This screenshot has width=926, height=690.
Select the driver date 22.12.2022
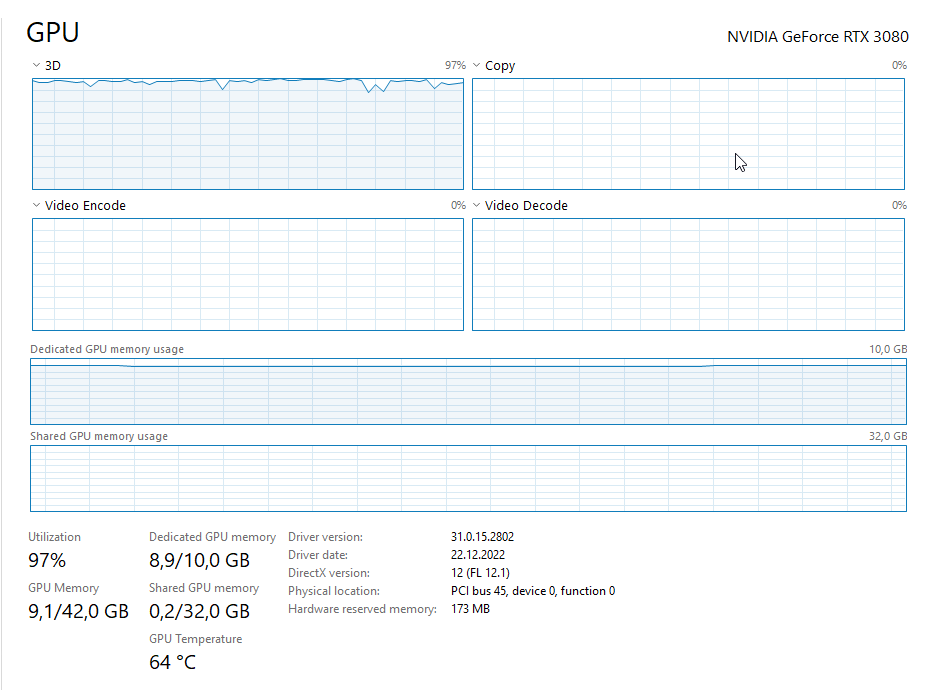[477, 555]
